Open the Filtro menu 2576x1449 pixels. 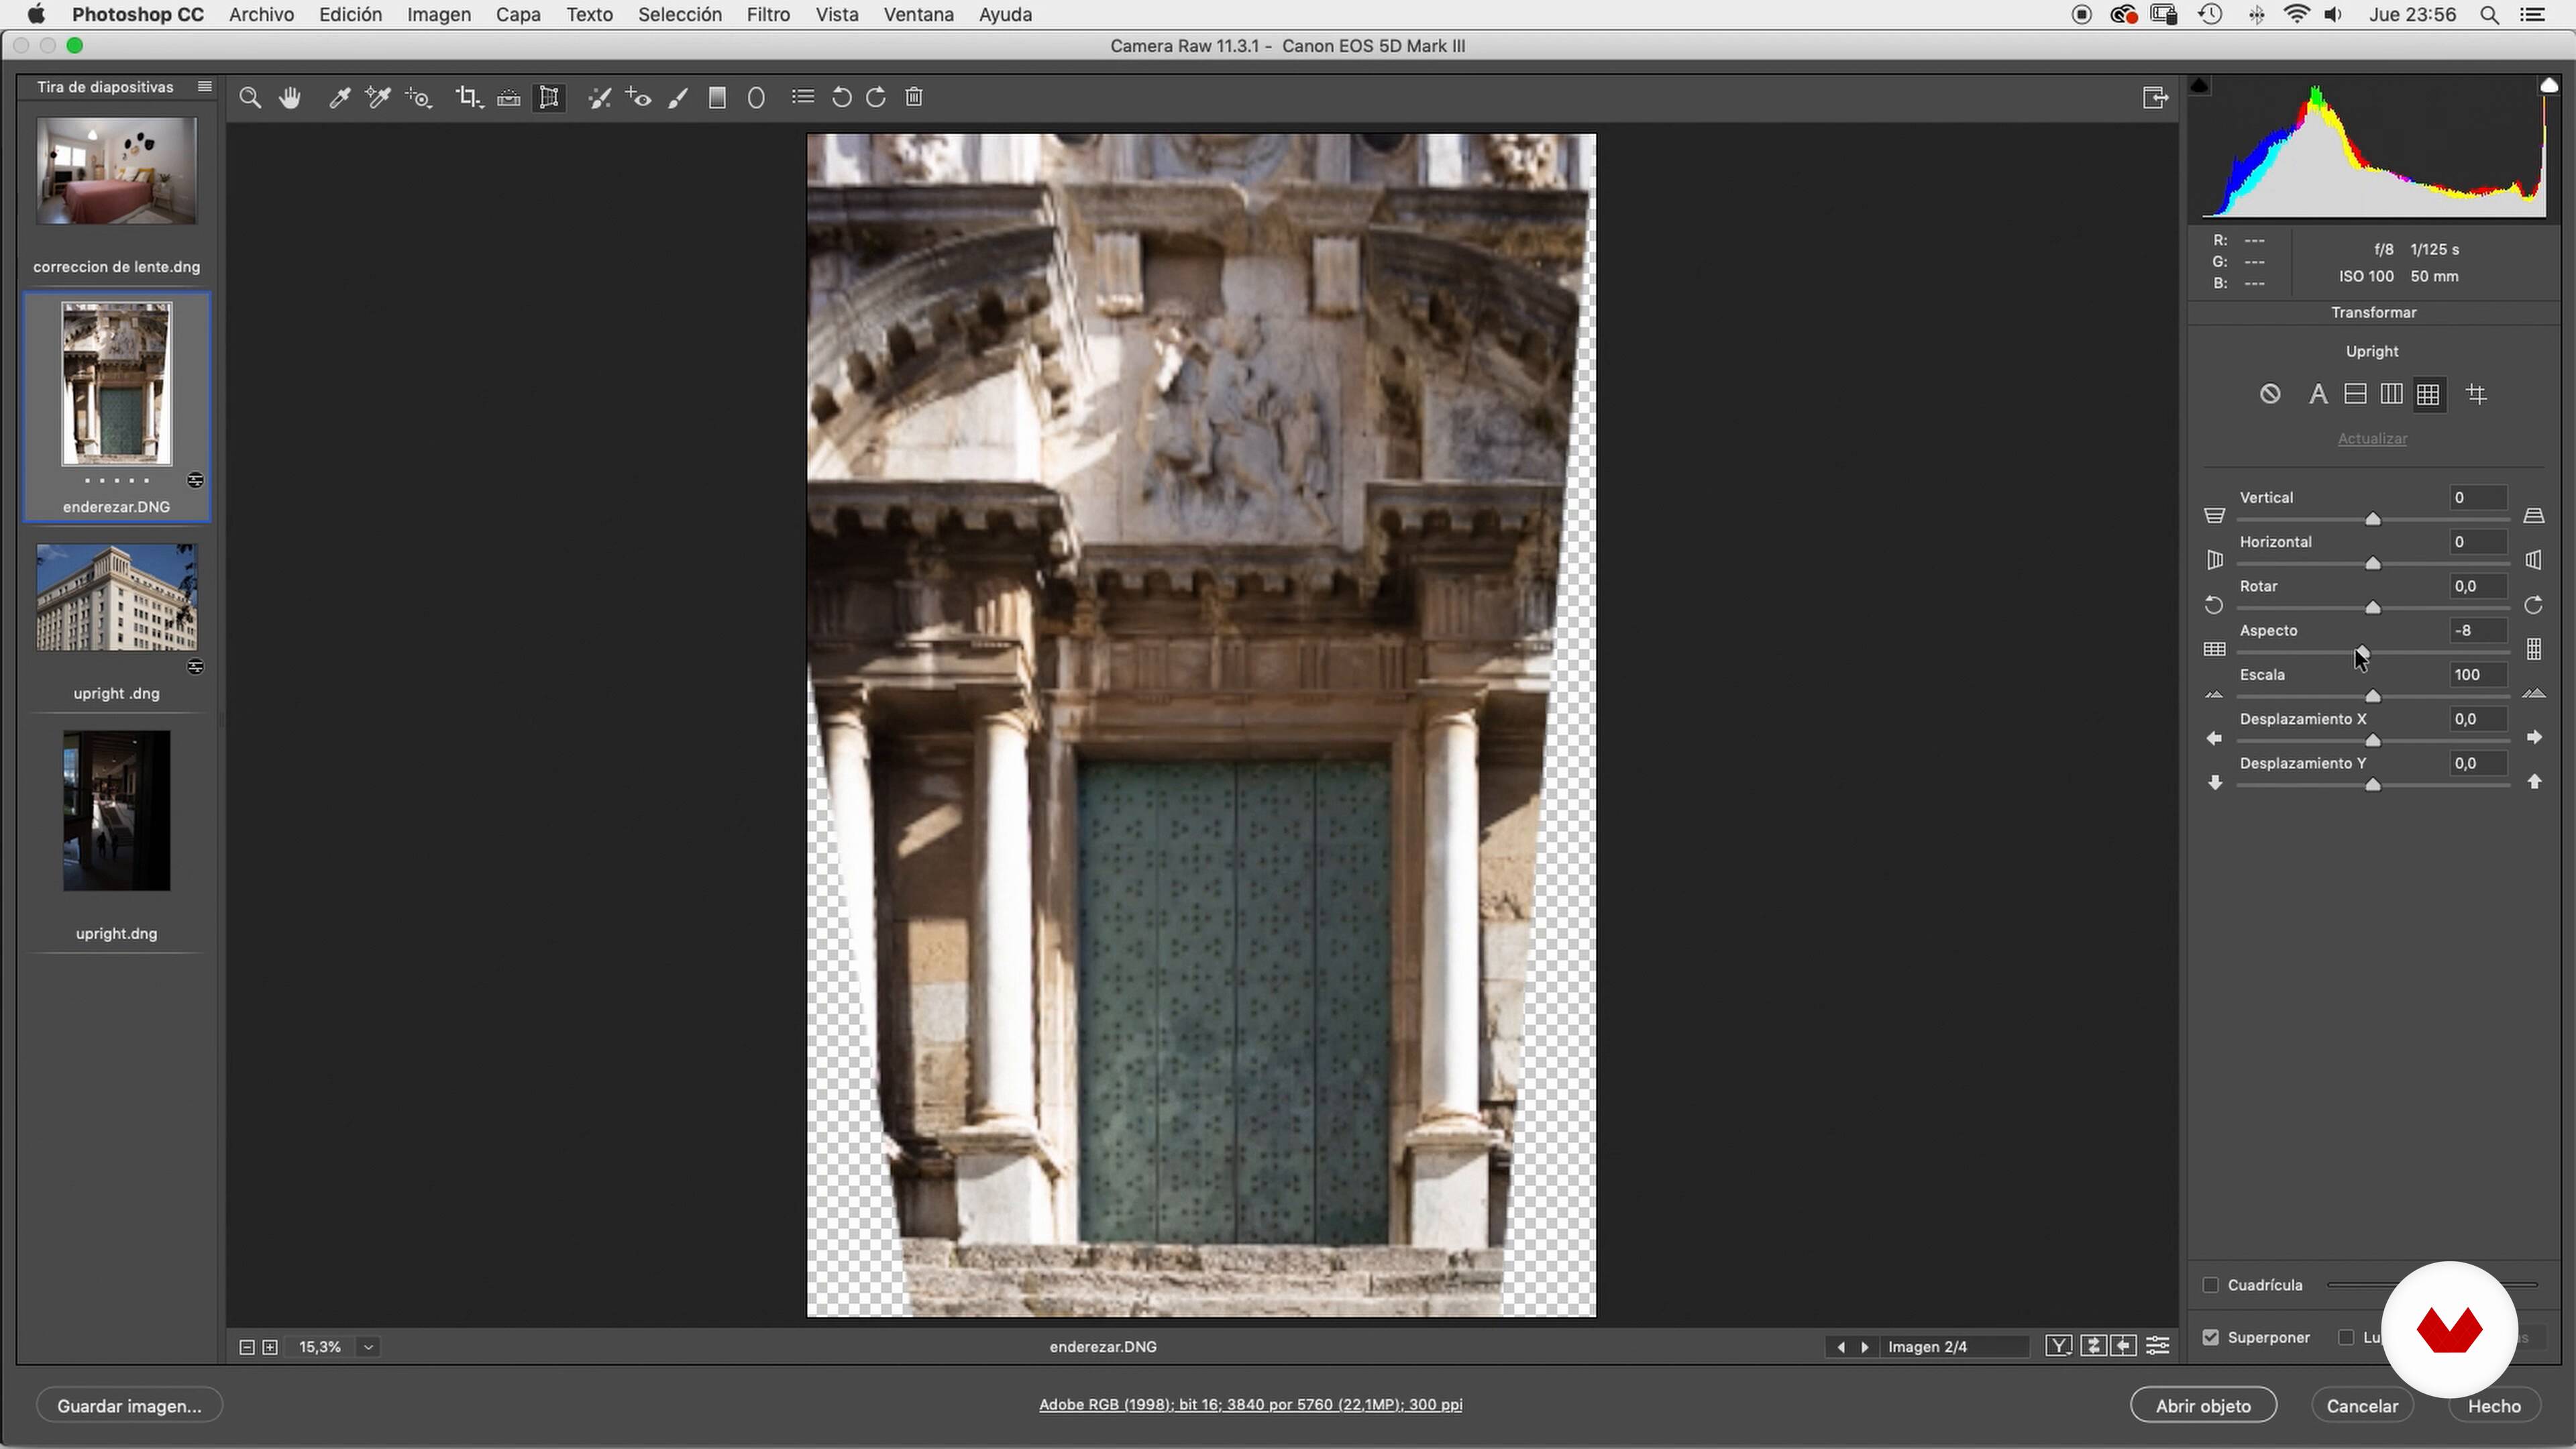click(768, 15)
